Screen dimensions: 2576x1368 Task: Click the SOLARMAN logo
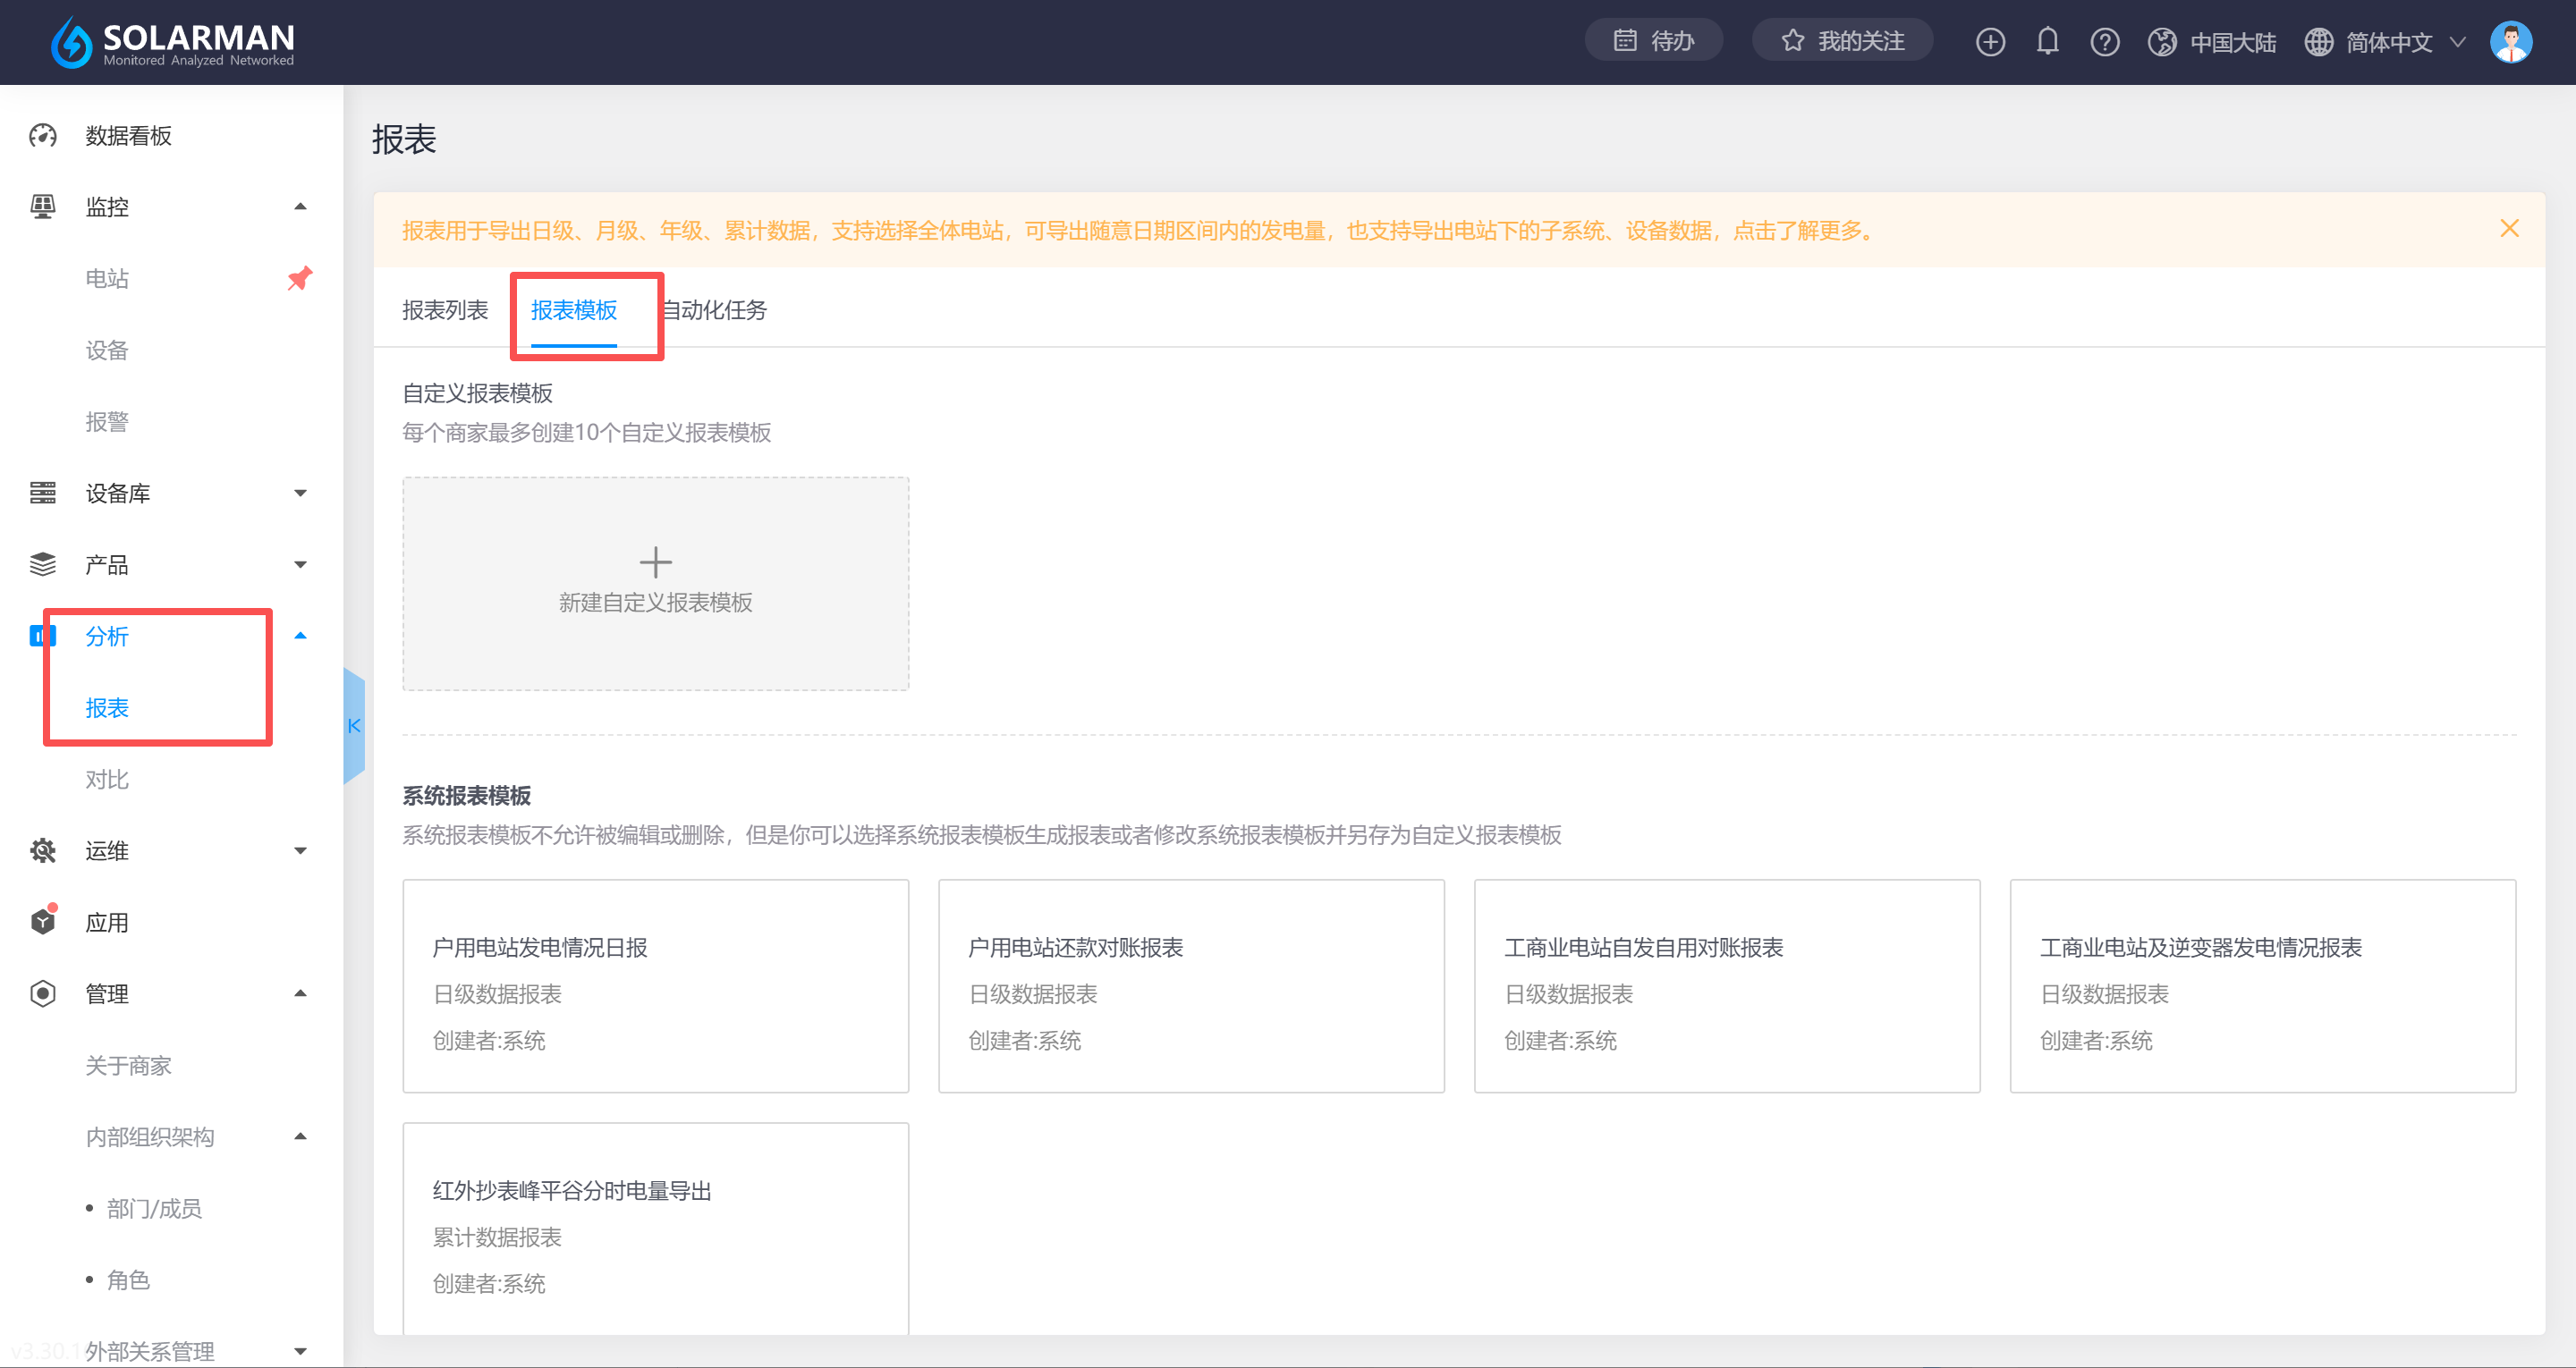(x=172, y=42)
